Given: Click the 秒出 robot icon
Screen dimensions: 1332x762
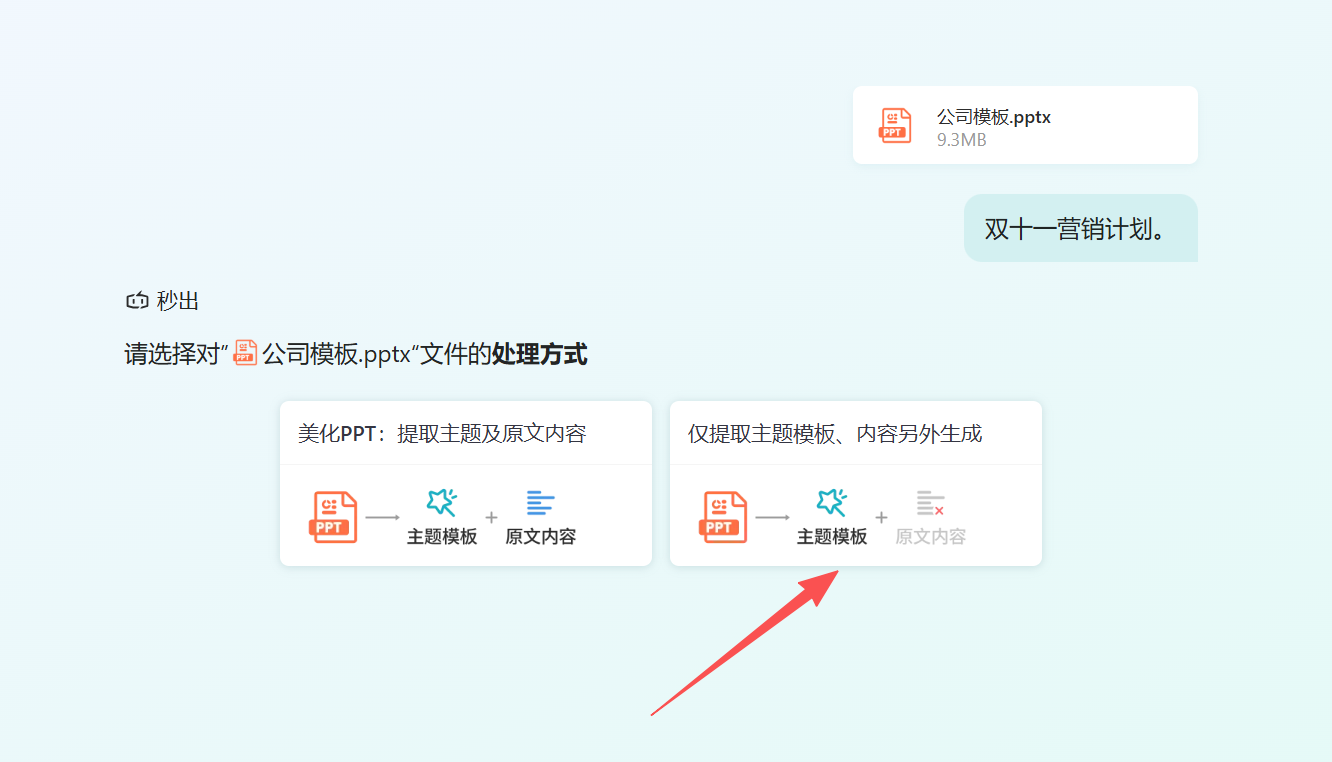Looking at the screenshot, I should pyautogui.click(x=137, y=300).
